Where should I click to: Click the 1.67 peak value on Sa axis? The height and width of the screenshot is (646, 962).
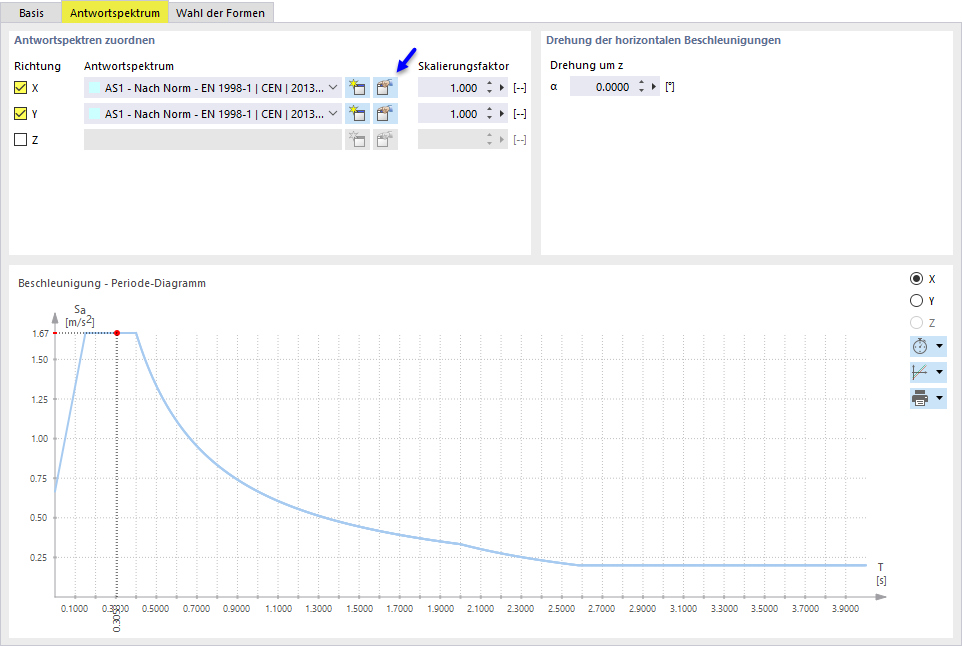click(x=40, y=334)
